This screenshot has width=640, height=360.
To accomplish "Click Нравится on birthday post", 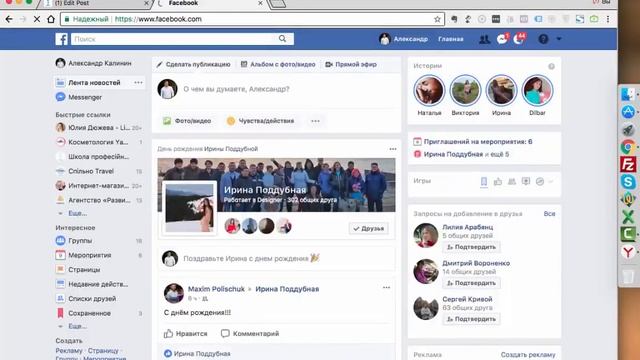I will click(186, 333).
